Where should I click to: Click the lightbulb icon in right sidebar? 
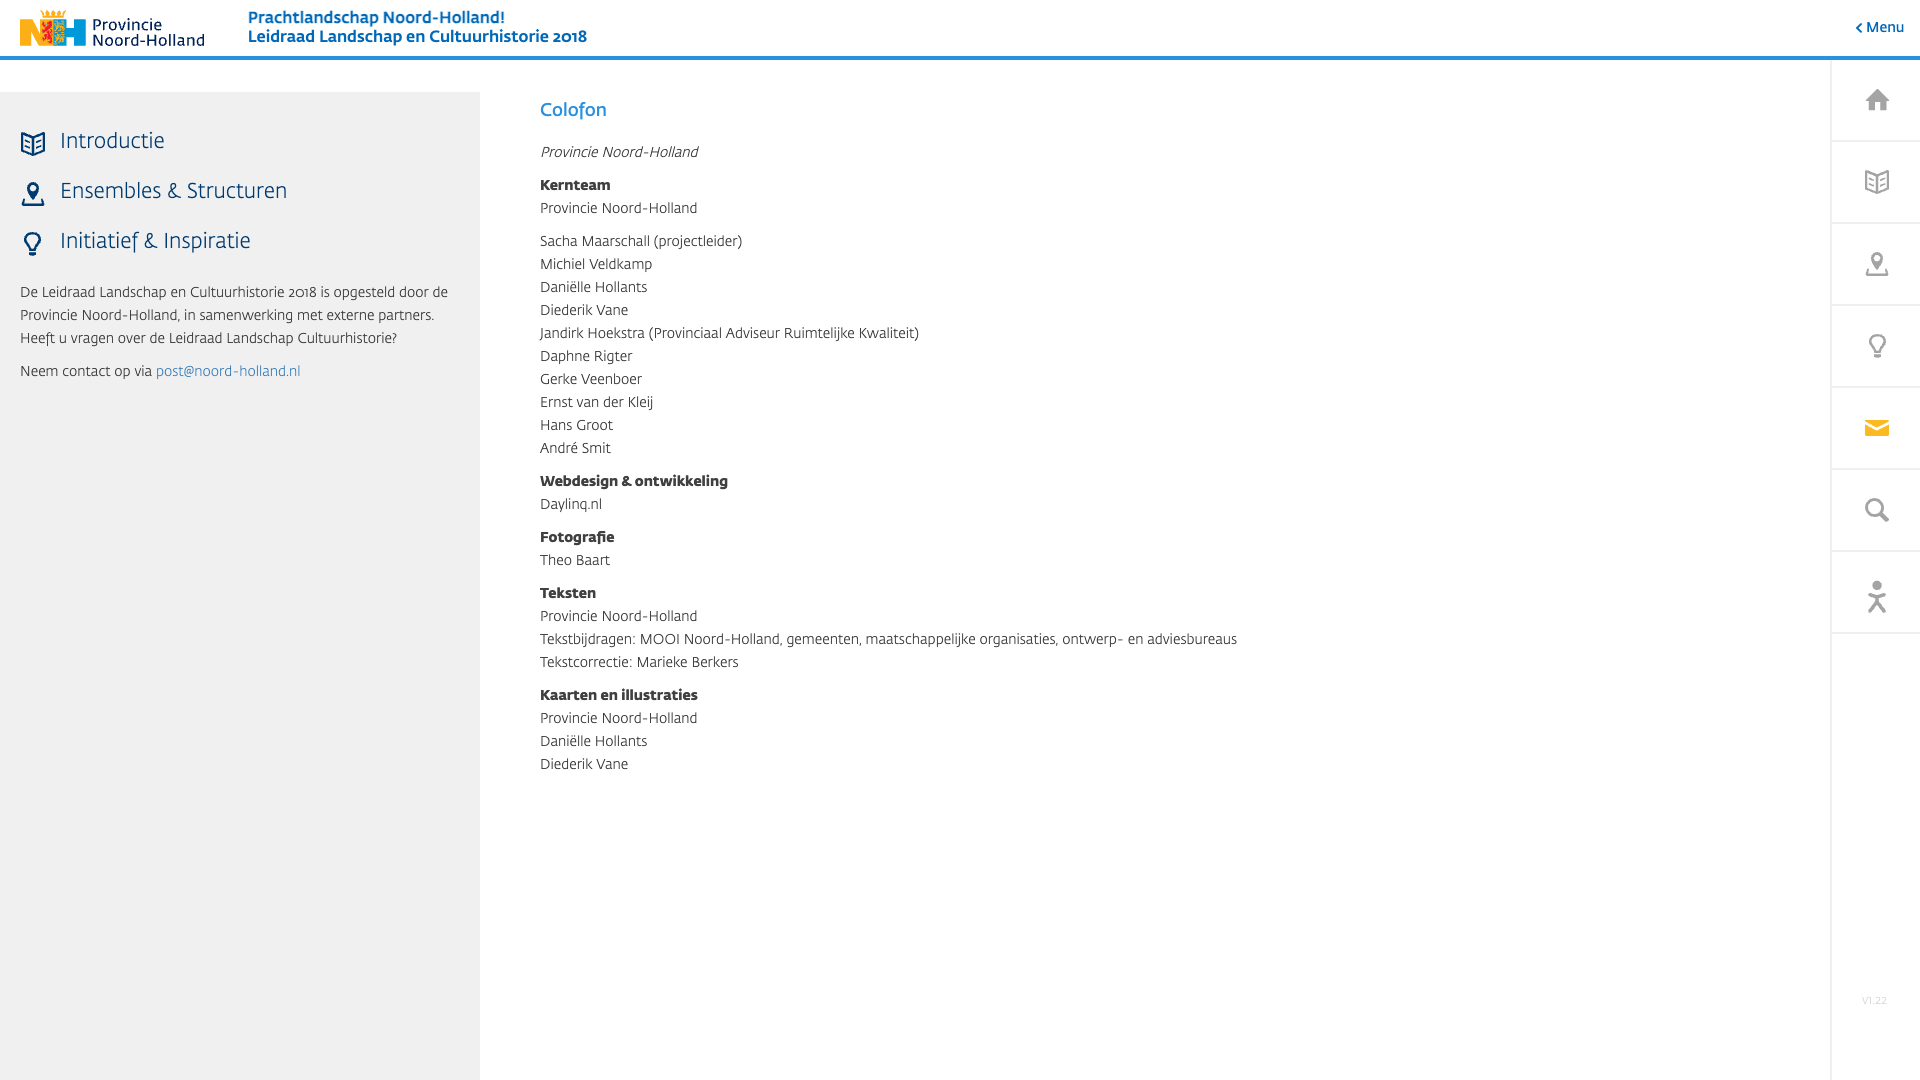[x=1877, y=346]
